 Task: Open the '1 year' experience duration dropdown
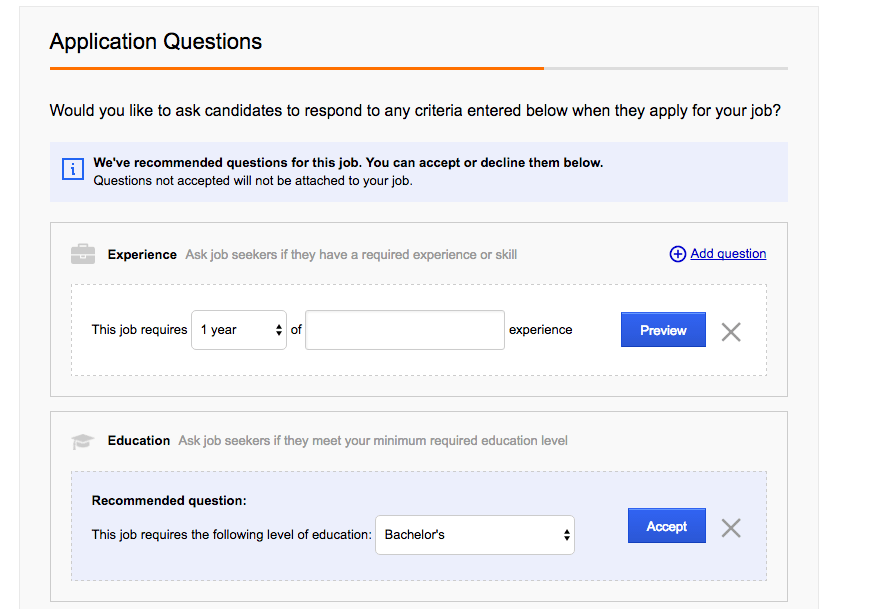point(239,330)
